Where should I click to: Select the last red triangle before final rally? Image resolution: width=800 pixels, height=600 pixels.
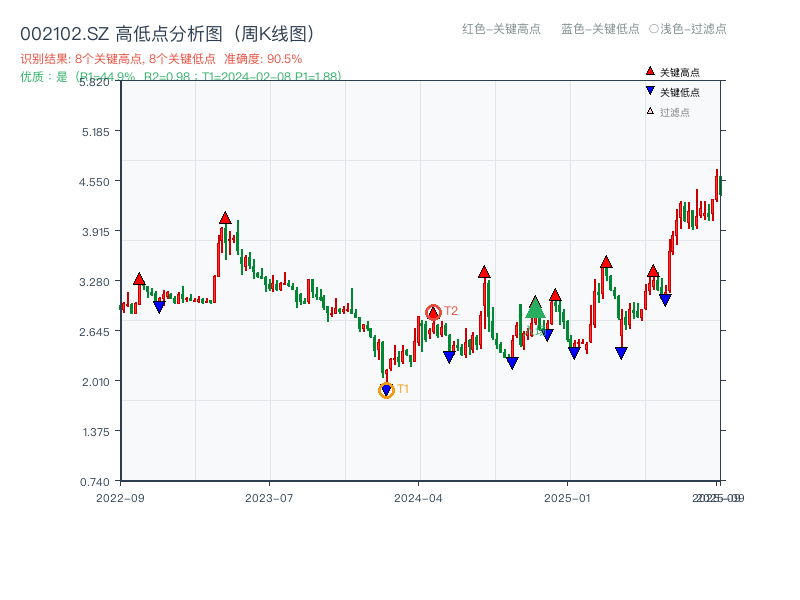pyautogui.click(x=653, y=271)
